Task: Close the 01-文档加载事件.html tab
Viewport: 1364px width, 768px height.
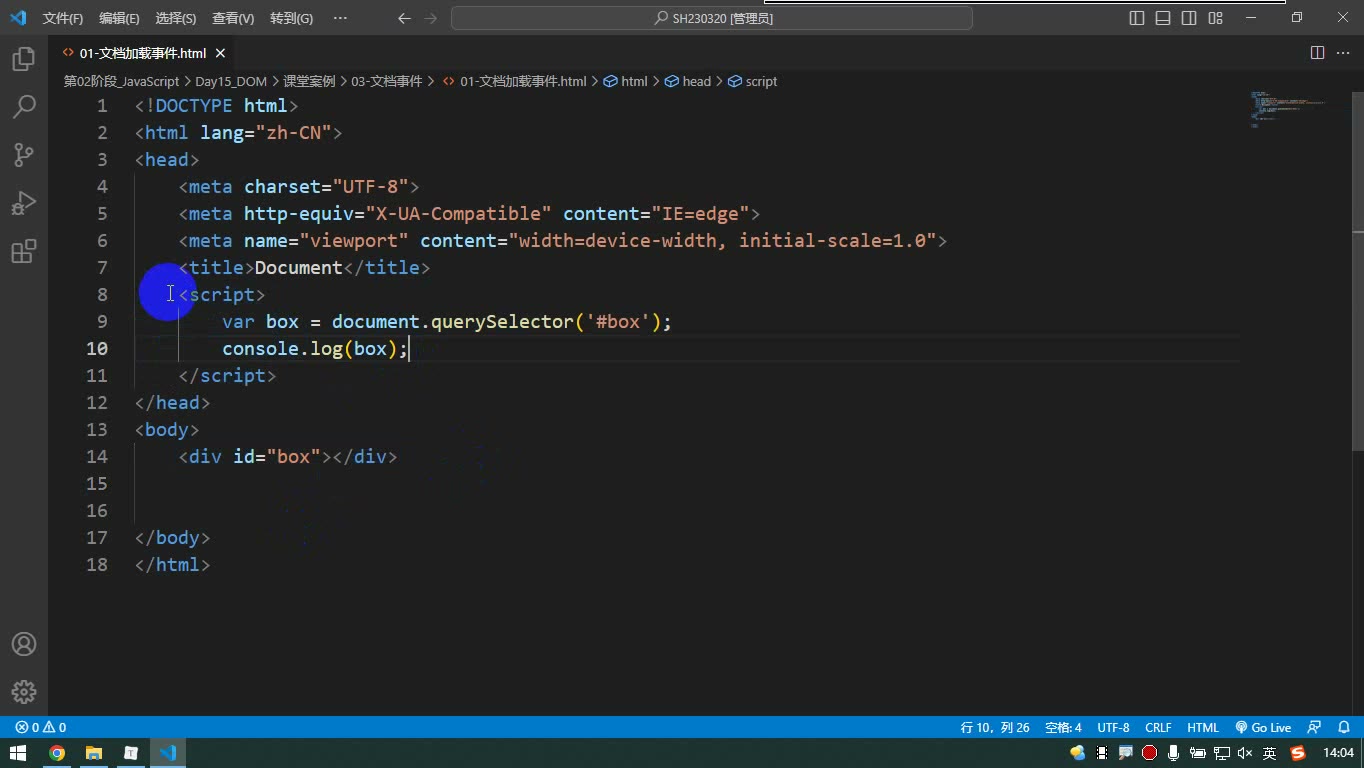Action: pyautogui.click(x=220, y=53)
